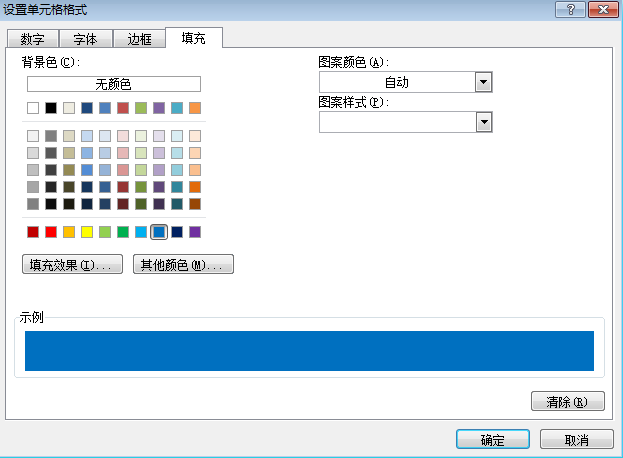Select the darkest brown-orange shade swatch
The image size is (623, 458).
pos(195,204)
